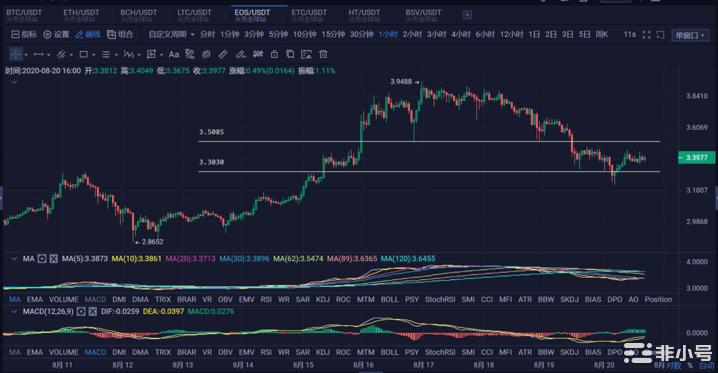Screen dimensions: 718x373
Task: Toggle the 画线 drawing mode button
Action: tap(88, 34)
